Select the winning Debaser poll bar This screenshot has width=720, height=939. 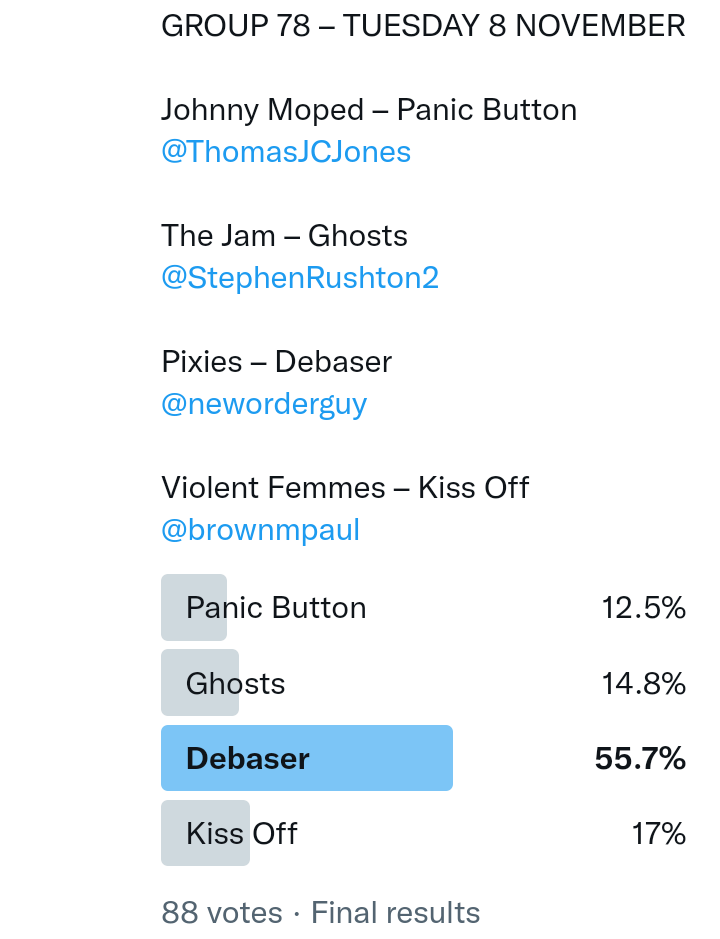click(307, 758)
